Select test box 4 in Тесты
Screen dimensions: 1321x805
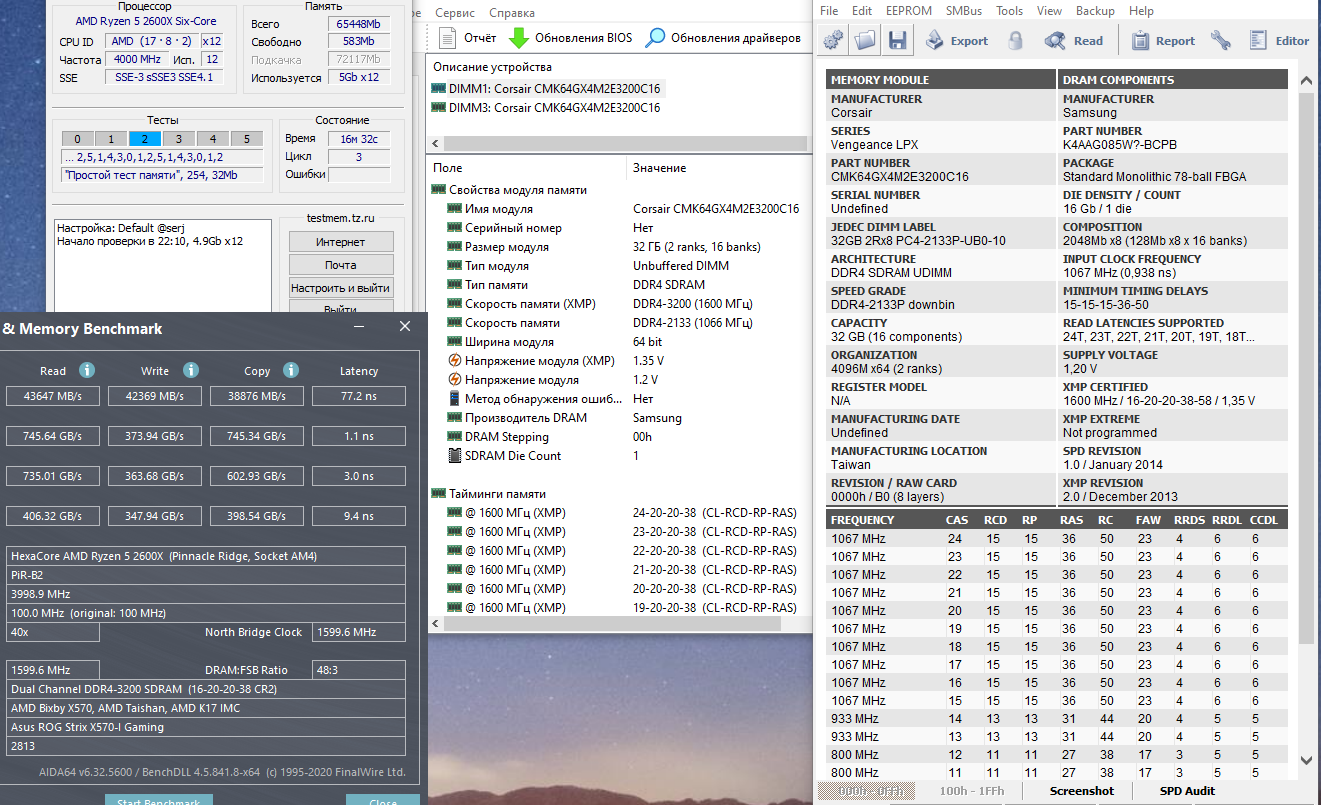pyautogui.click(x=213, y=139)
